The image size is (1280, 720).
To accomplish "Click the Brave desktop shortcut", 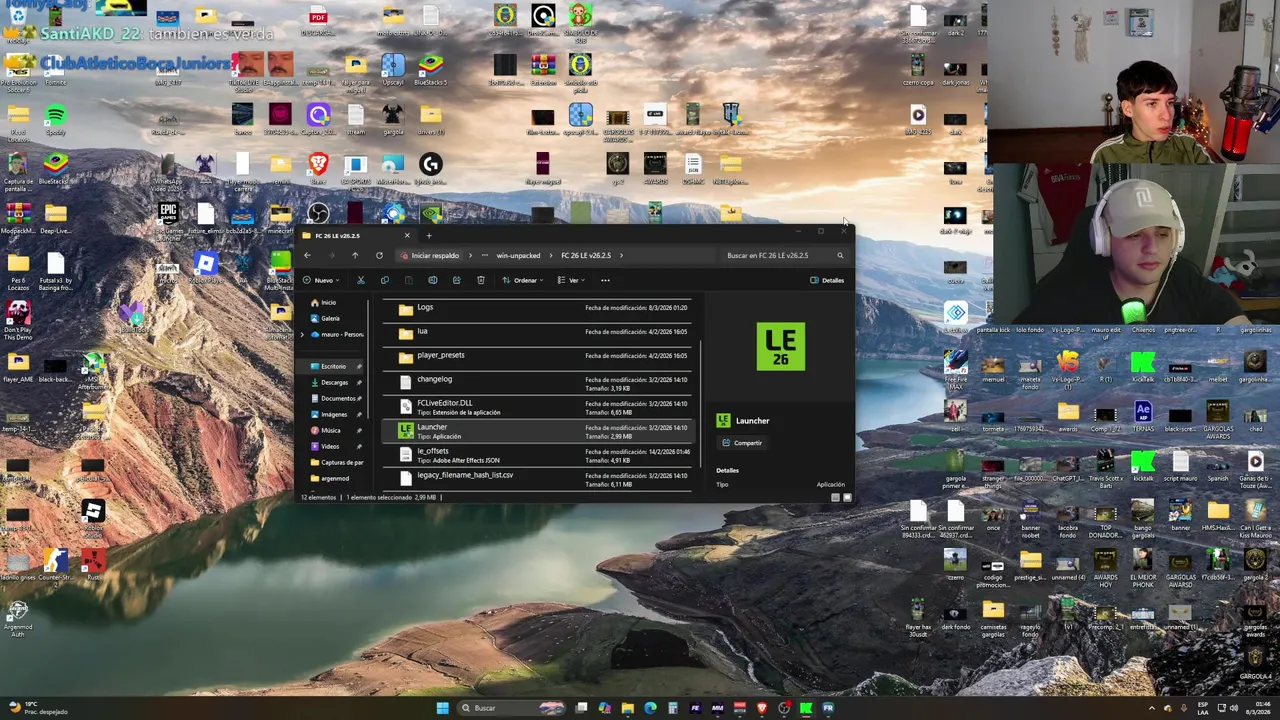I will 318,168.
